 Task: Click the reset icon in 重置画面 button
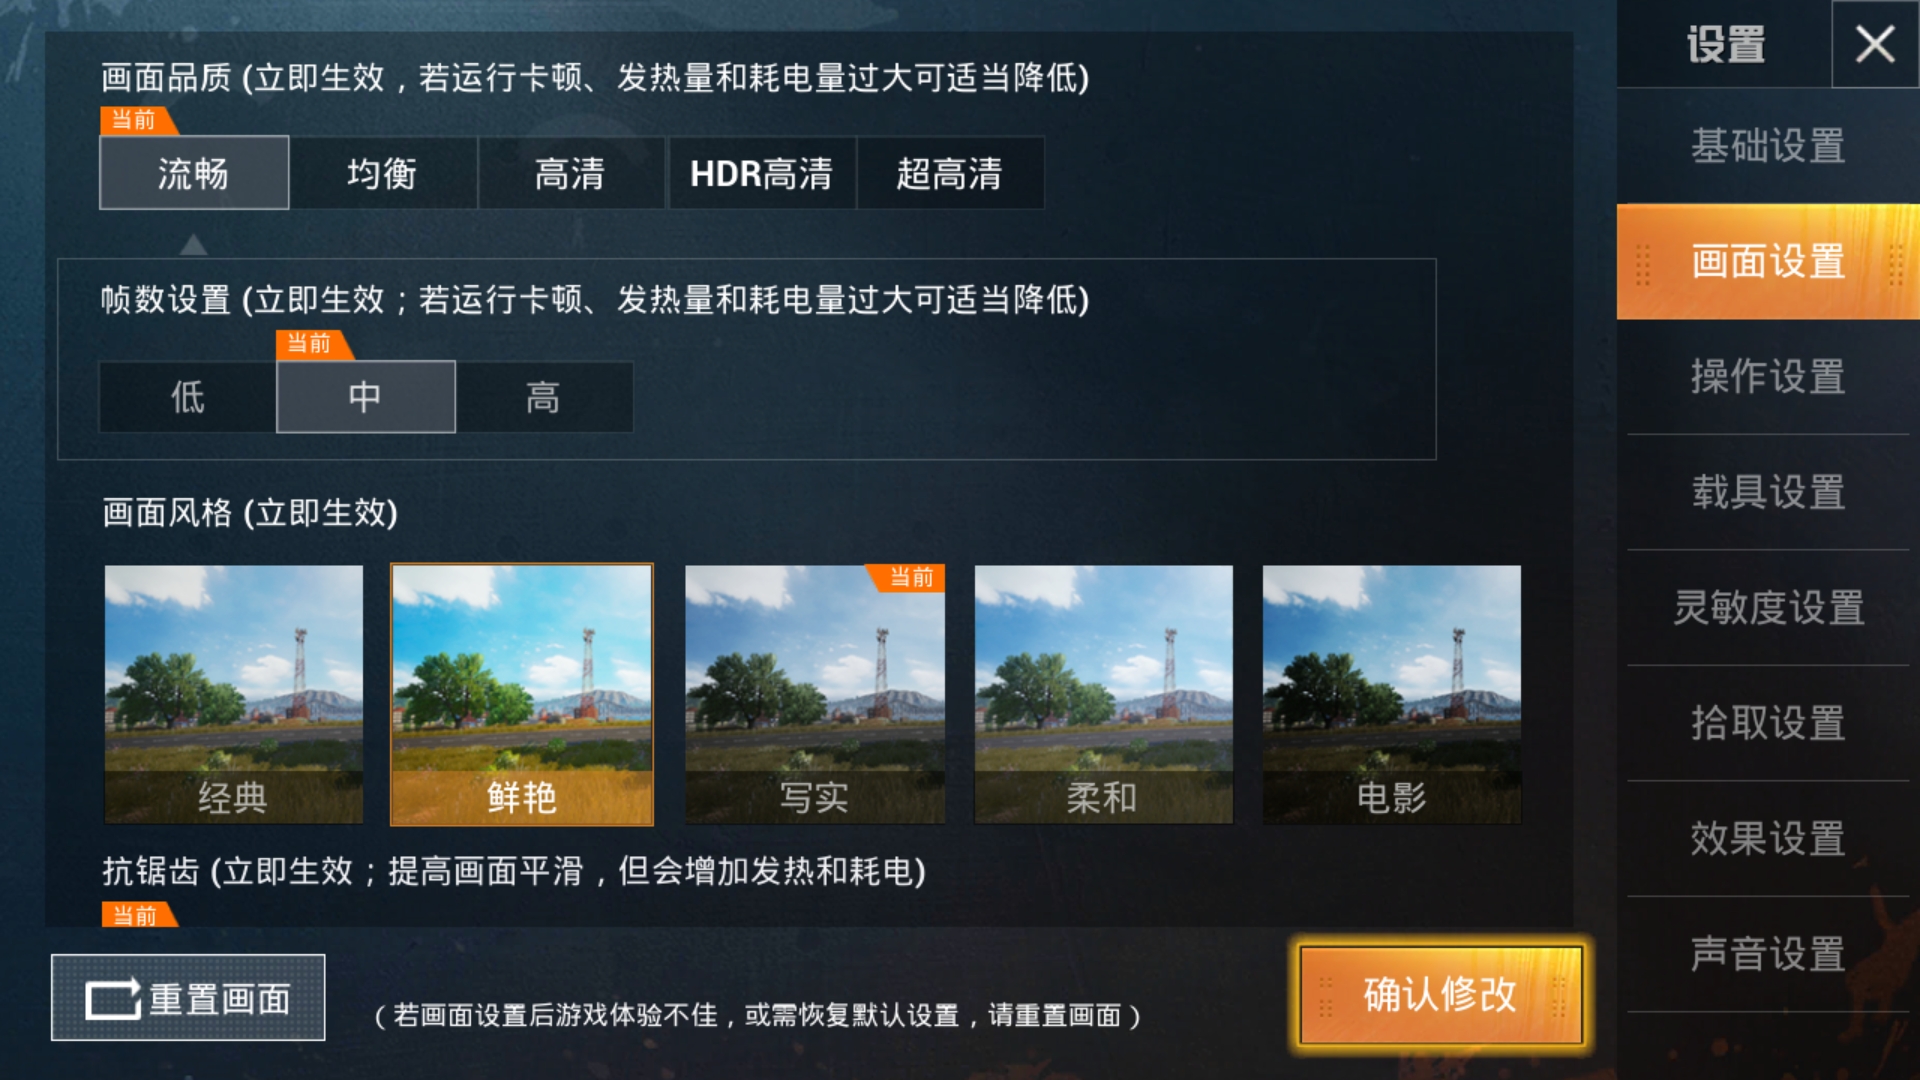(113, 999)
